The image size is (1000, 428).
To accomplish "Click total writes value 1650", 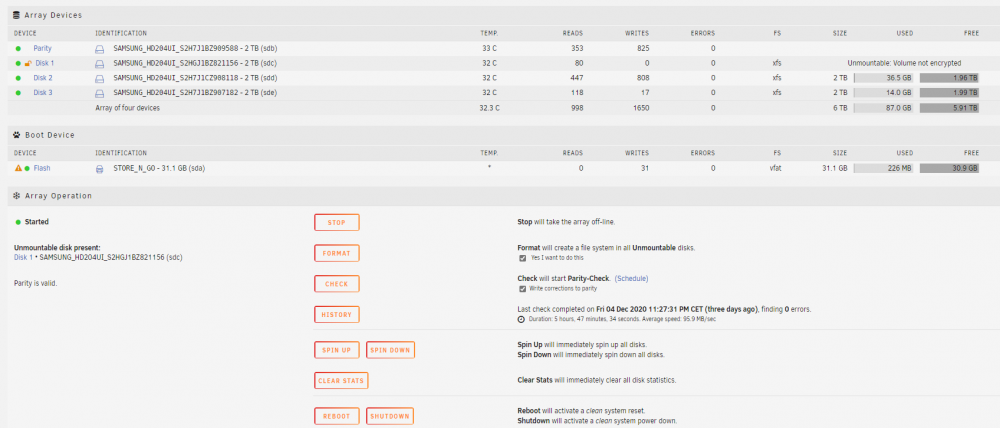I will tap(641, 108).
